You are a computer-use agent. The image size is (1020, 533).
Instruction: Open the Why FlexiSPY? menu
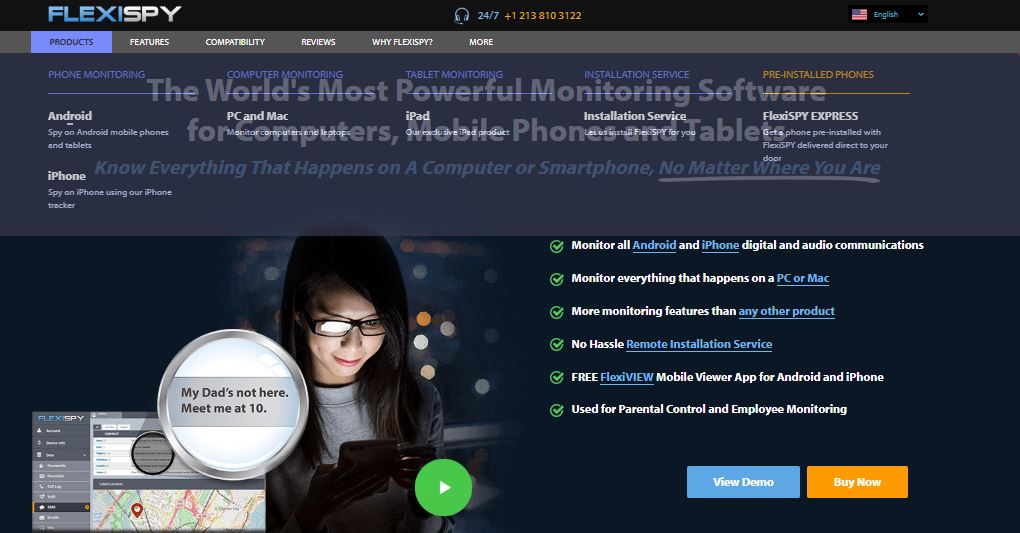tap(402, 42)
